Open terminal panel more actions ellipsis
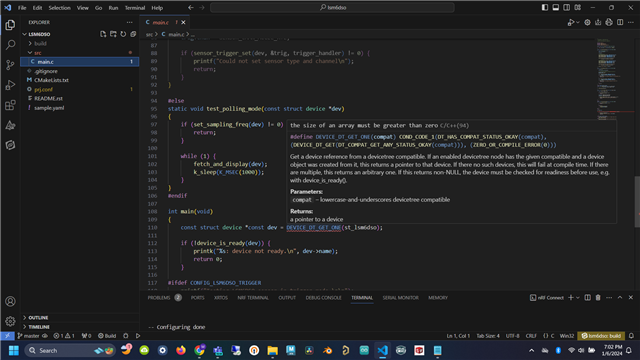The height and width of the screenshot is (360, 640). coord(609,298)
